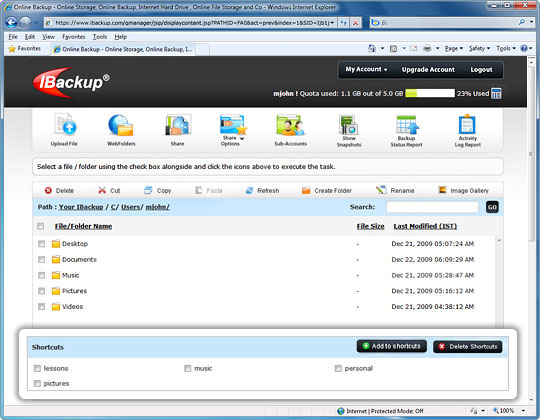Open the Image Gallery
540x420 pixels.
(464, 190)
